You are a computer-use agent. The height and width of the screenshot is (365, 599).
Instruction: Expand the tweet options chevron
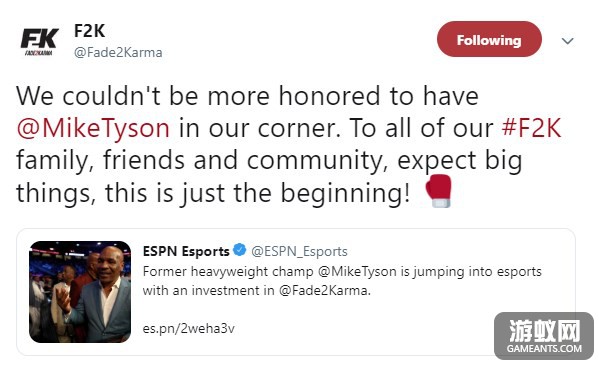tap(568, 41)
